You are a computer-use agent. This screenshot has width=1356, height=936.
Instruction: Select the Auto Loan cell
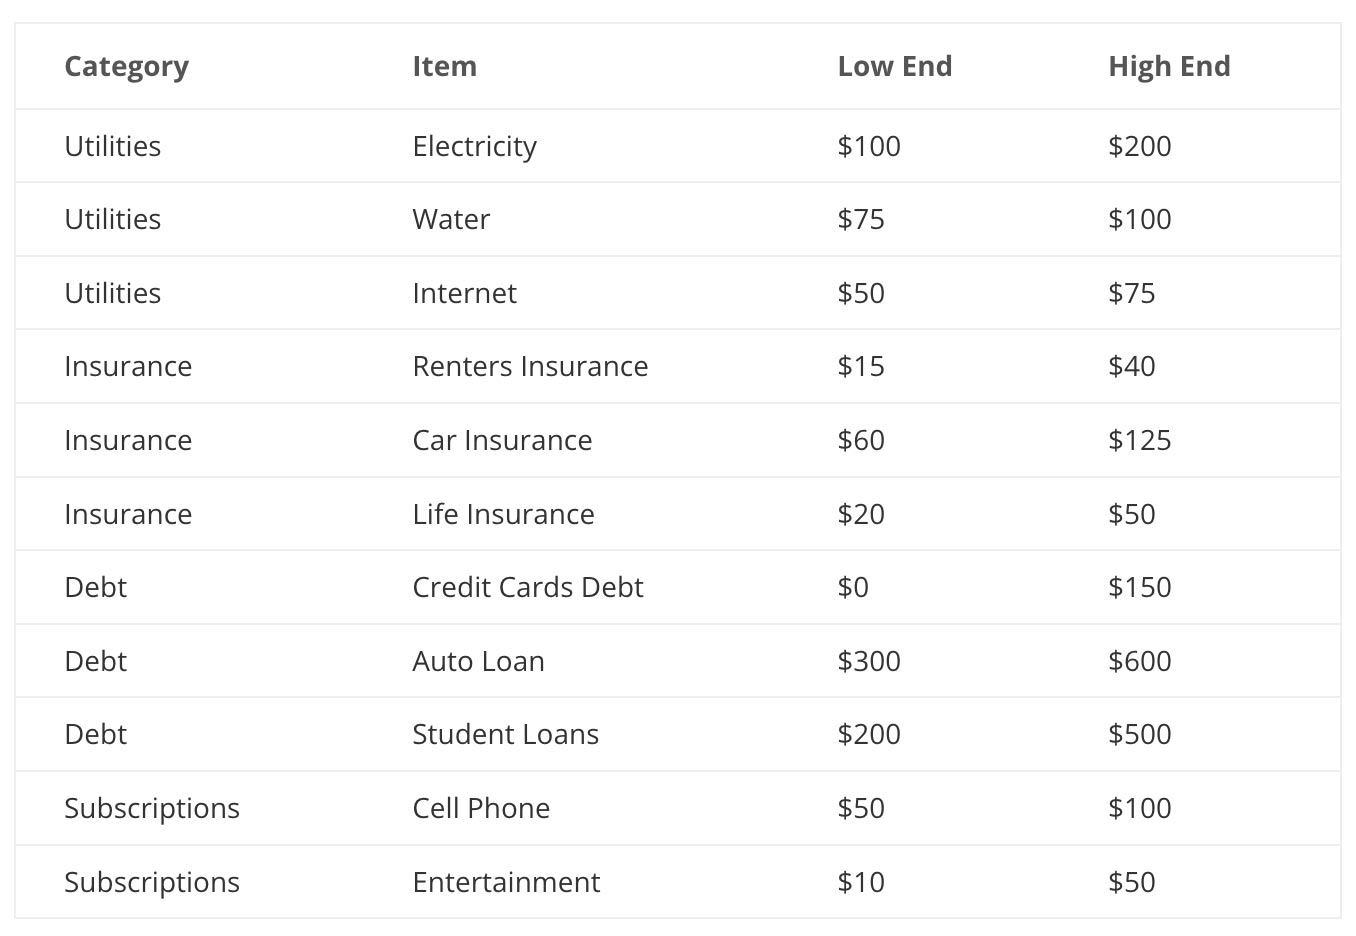pos(478,661)
